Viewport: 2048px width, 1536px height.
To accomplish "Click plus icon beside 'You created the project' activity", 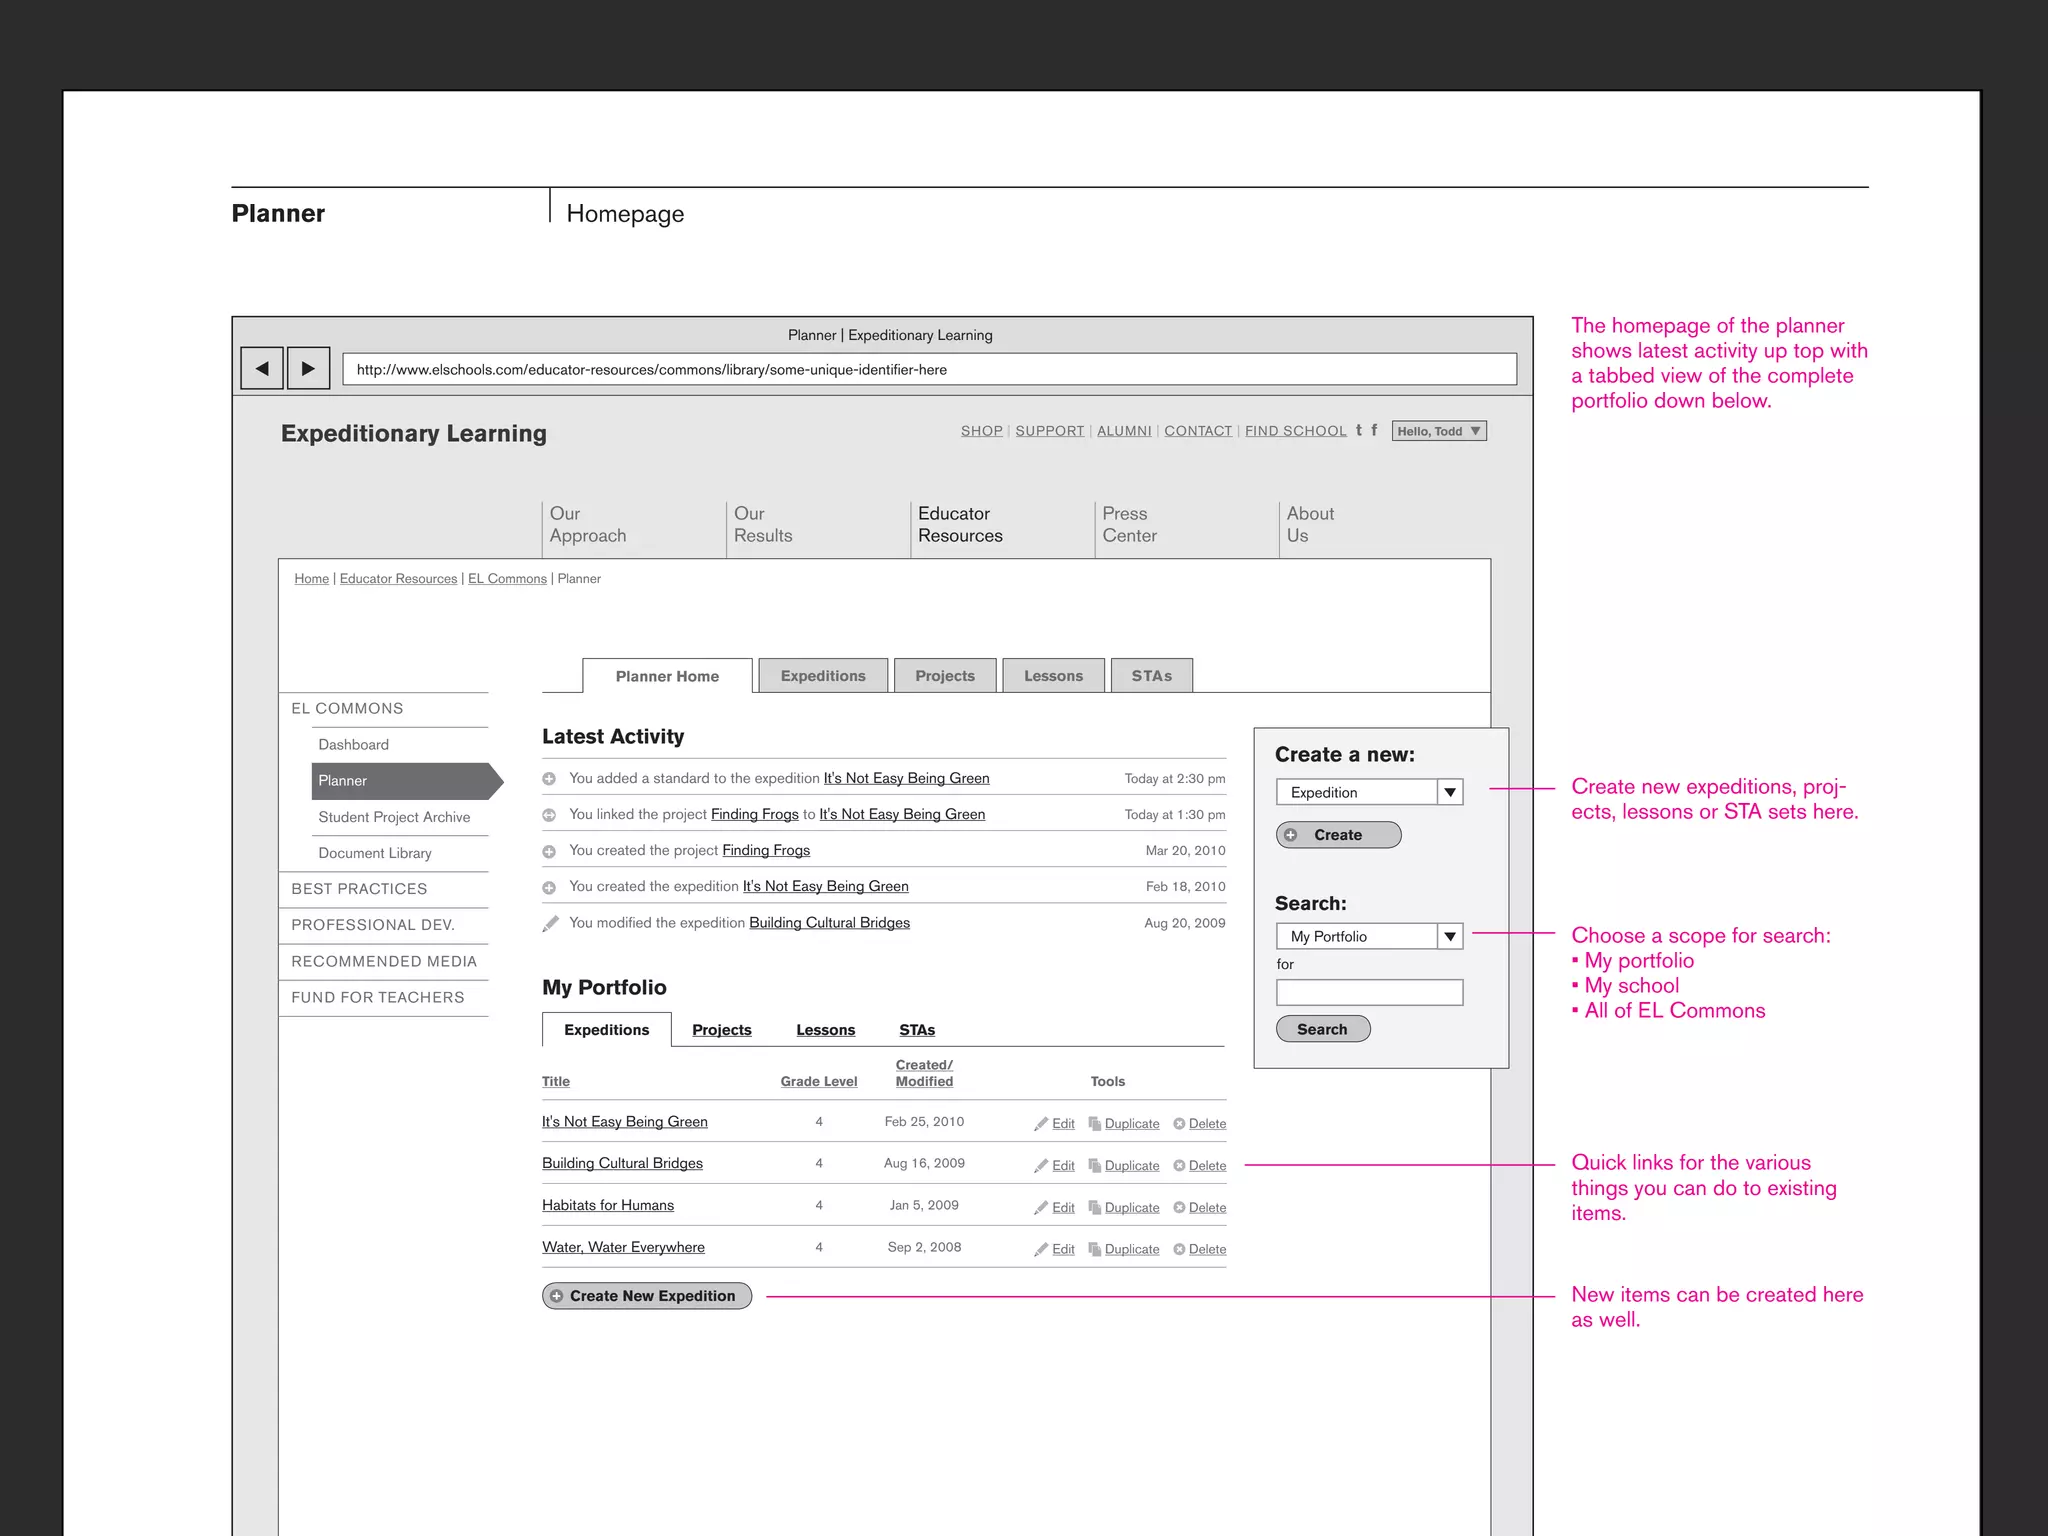I will pyautogui.click(x=549, y=851).
